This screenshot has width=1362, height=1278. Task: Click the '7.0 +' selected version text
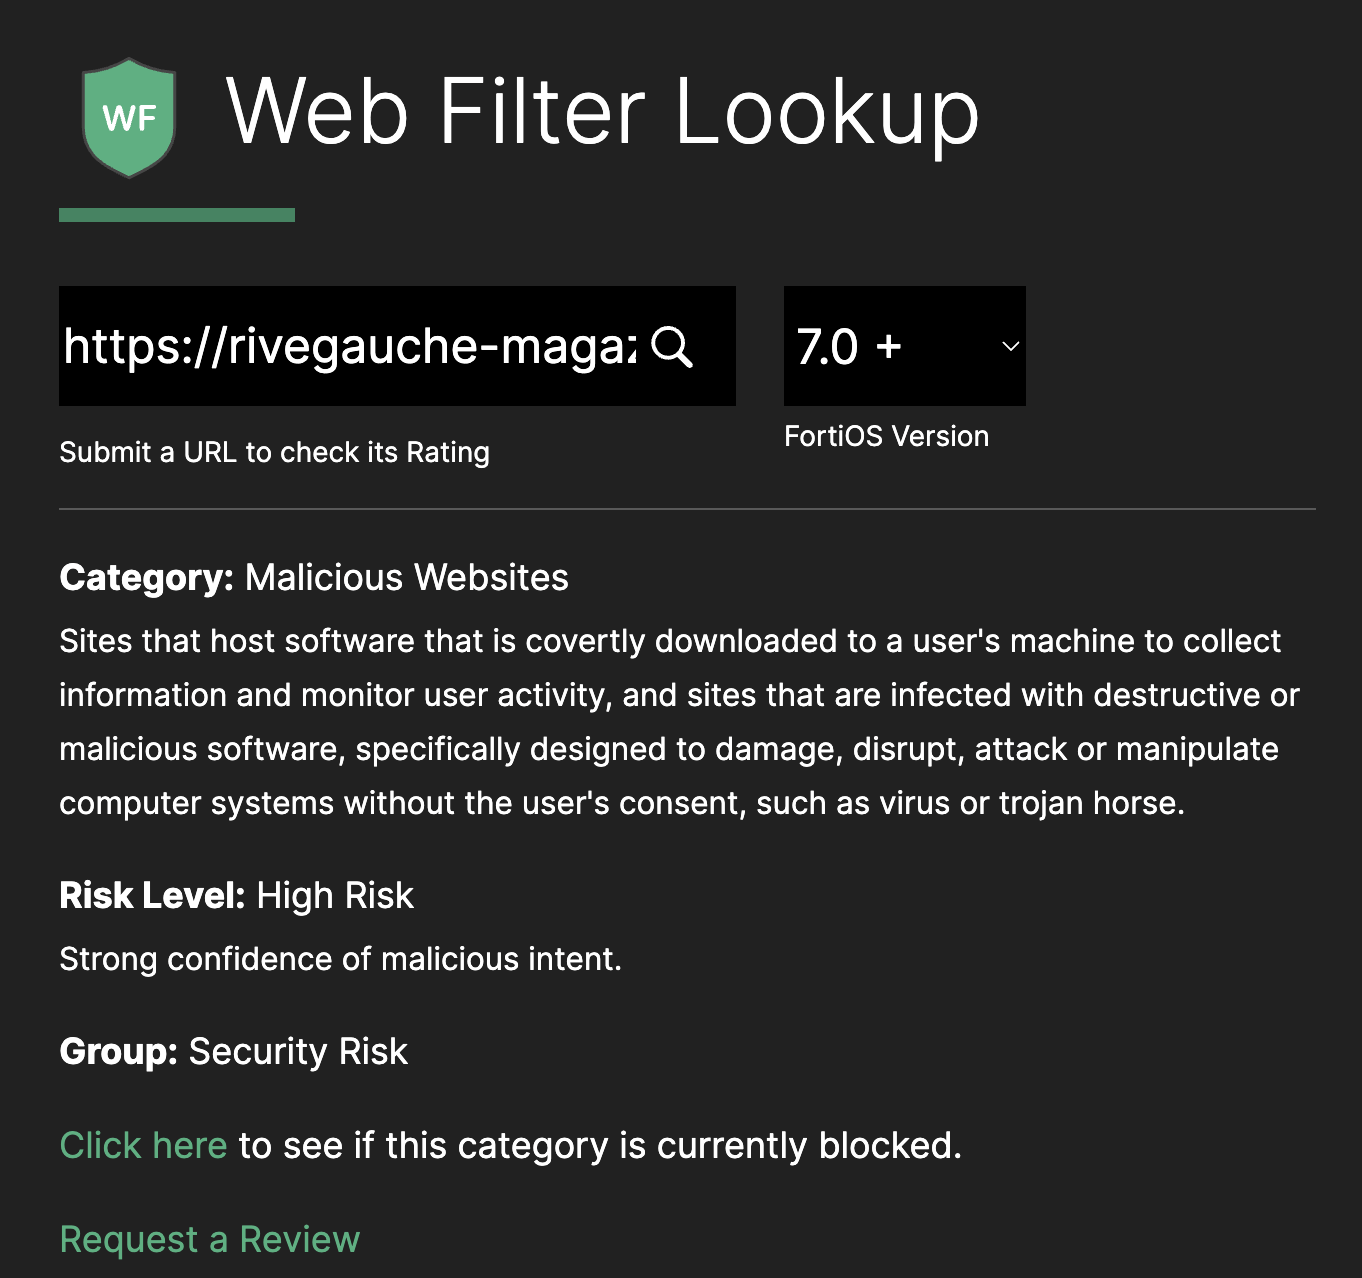coord(849,347)
